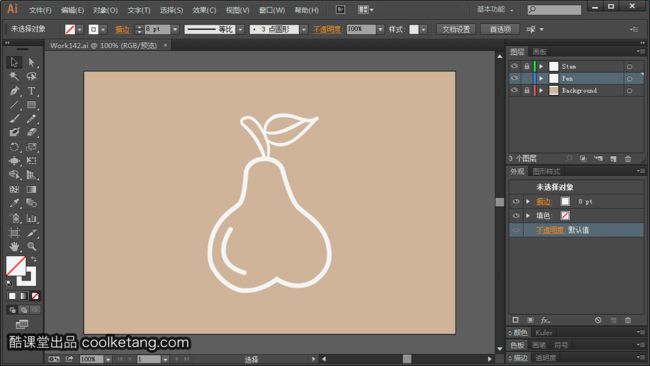Unlock the Background layer
650x366 pixels.
(x=526, y=90)
